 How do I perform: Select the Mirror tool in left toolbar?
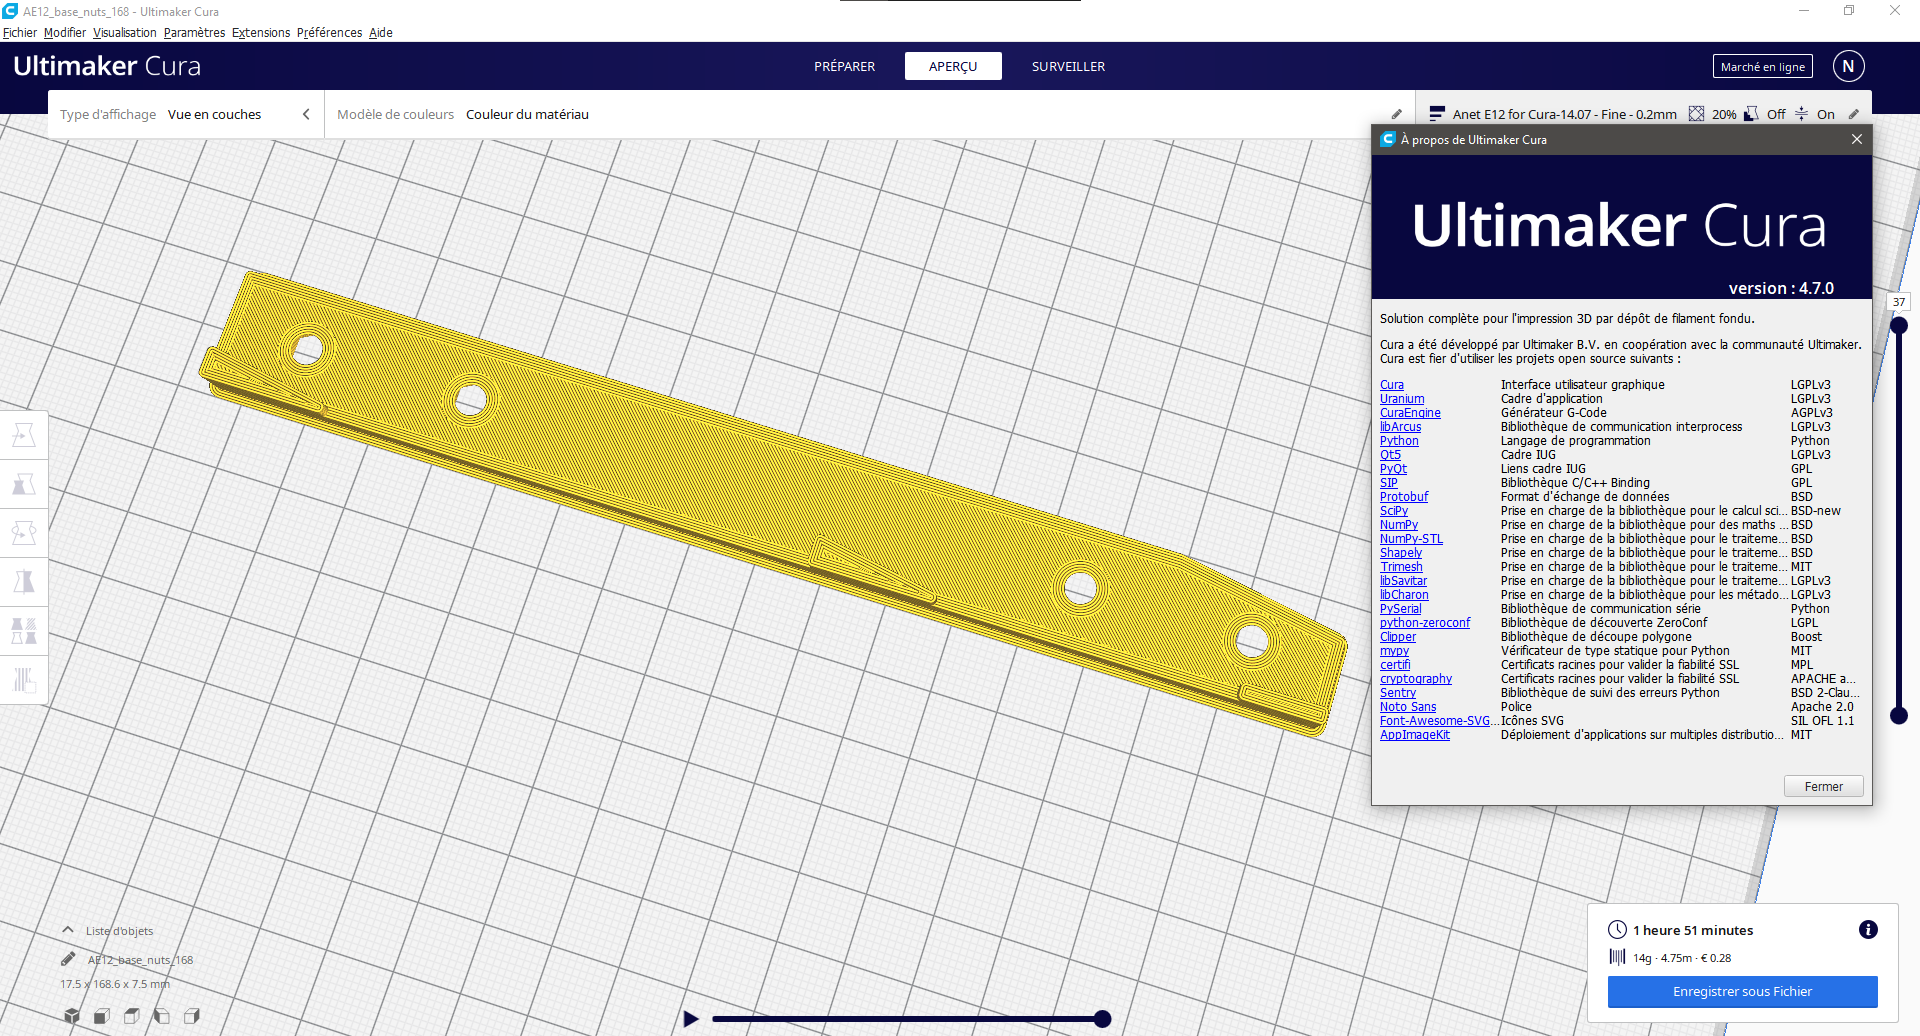pyautogui.click(x=24, y=582)
